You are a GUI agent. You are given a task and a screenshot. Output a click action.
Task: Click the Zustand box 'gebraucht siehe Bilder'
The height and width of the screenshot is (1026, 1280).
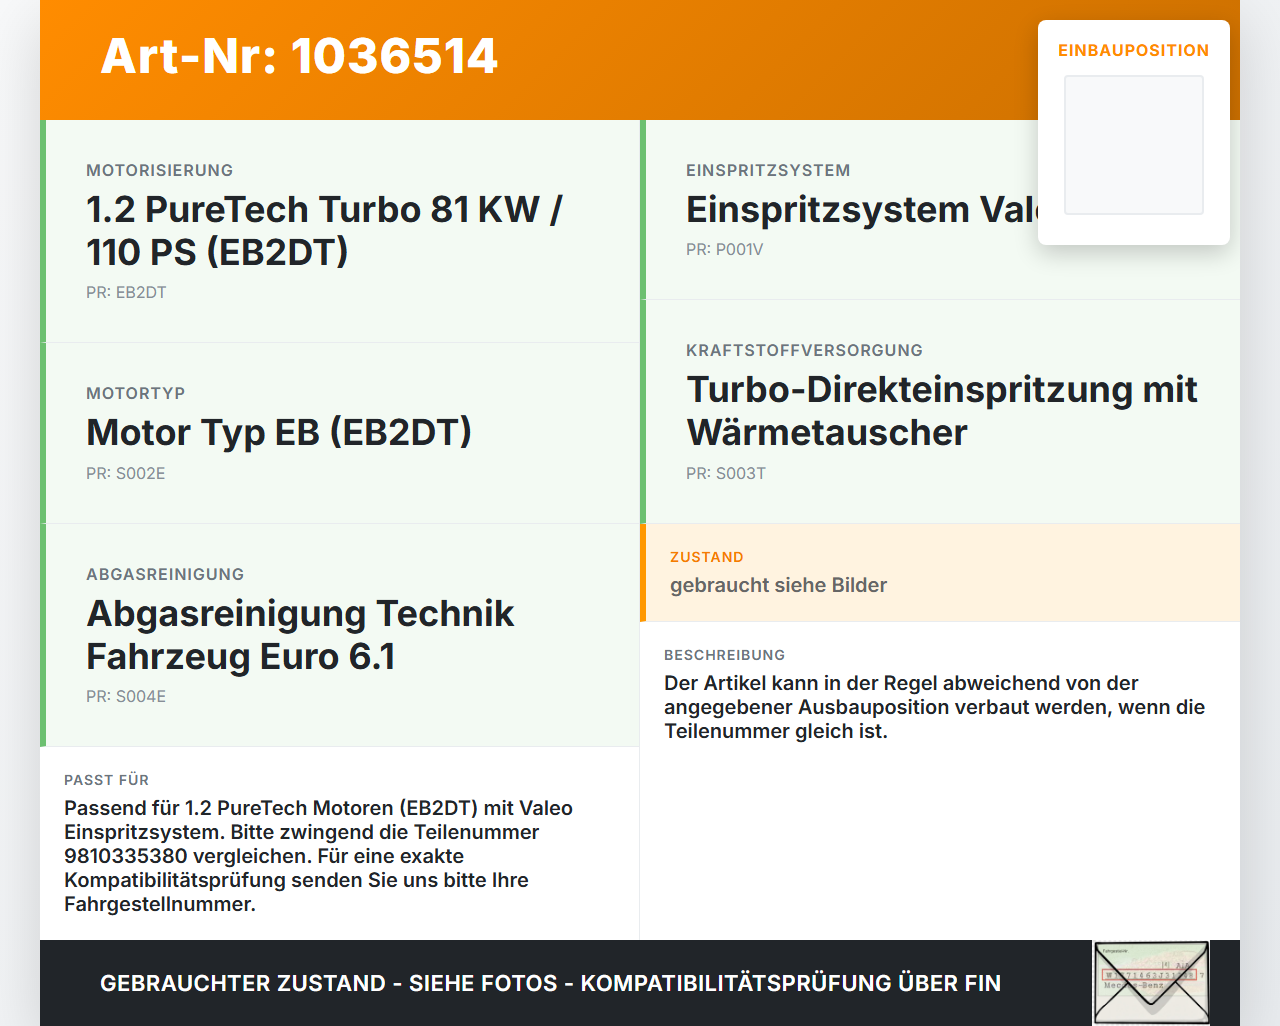(940, 572)
